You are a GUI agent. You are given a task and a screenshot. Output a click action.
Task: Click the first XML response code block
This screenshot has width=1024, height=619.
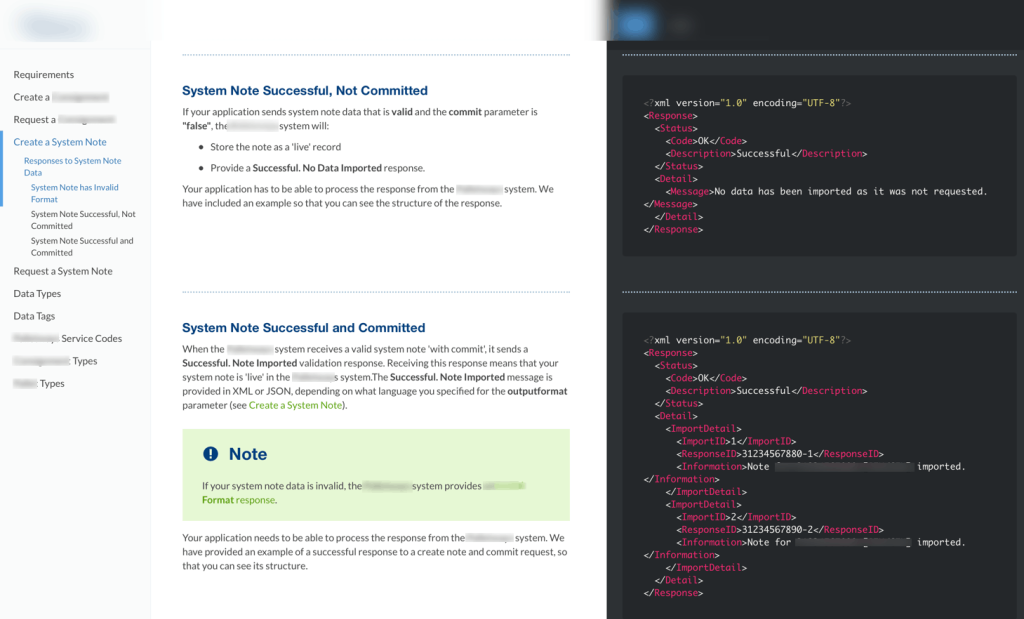point(819,166)
